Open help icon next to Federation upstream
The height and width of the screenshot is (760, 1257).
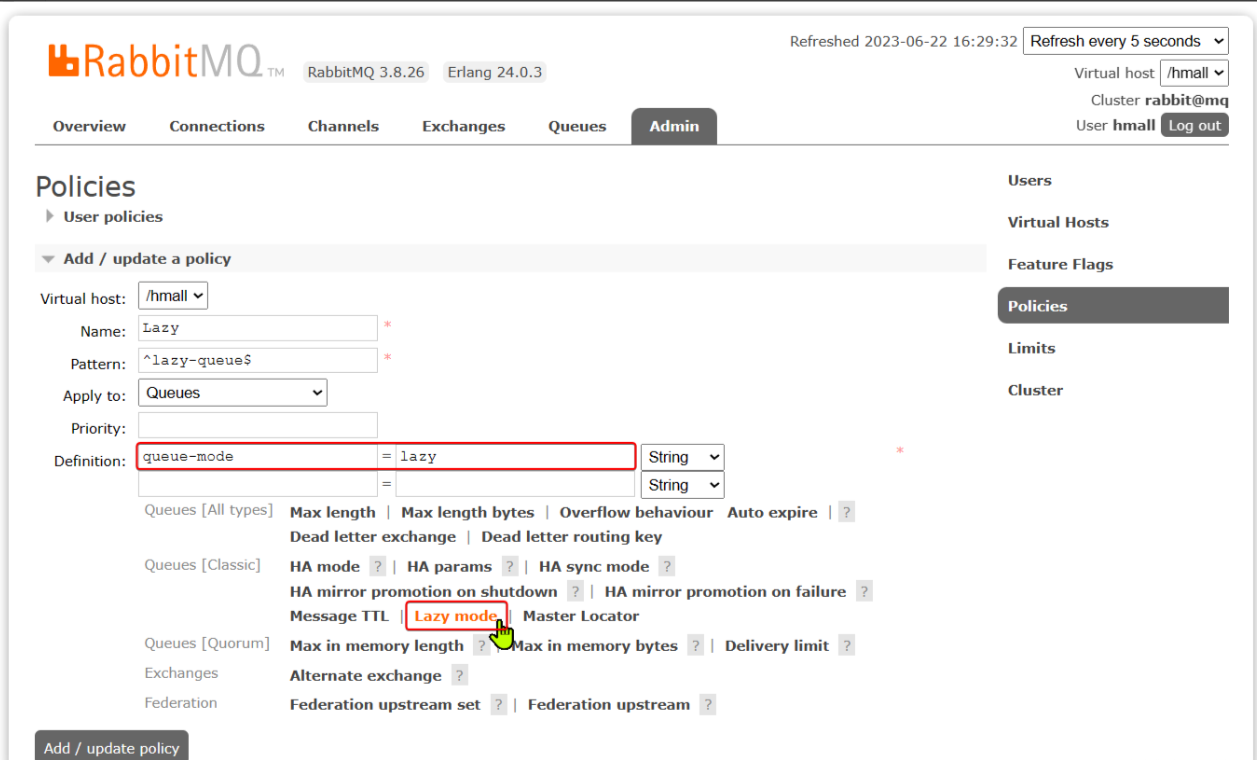pos(708,704)
